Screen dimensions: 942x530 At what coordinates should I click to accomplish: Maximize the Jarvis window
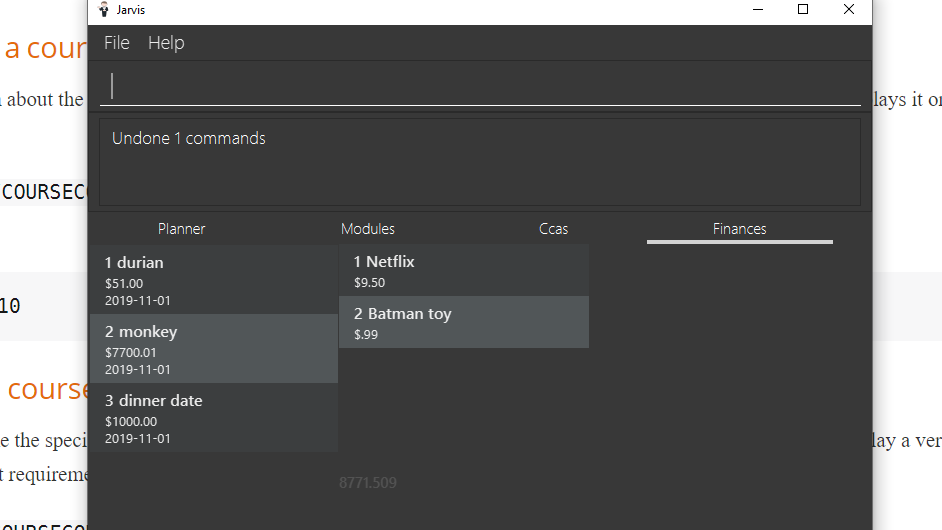803,10
